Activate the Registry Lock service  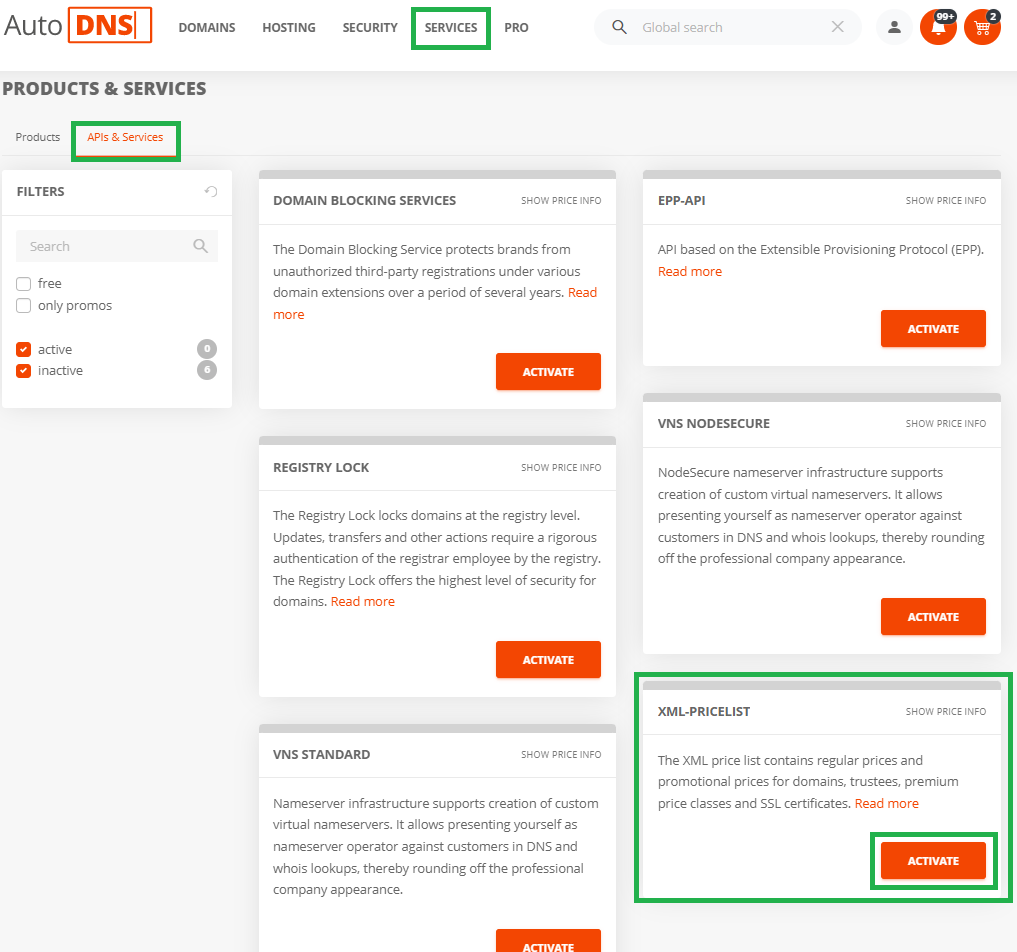tap(548, 660)
